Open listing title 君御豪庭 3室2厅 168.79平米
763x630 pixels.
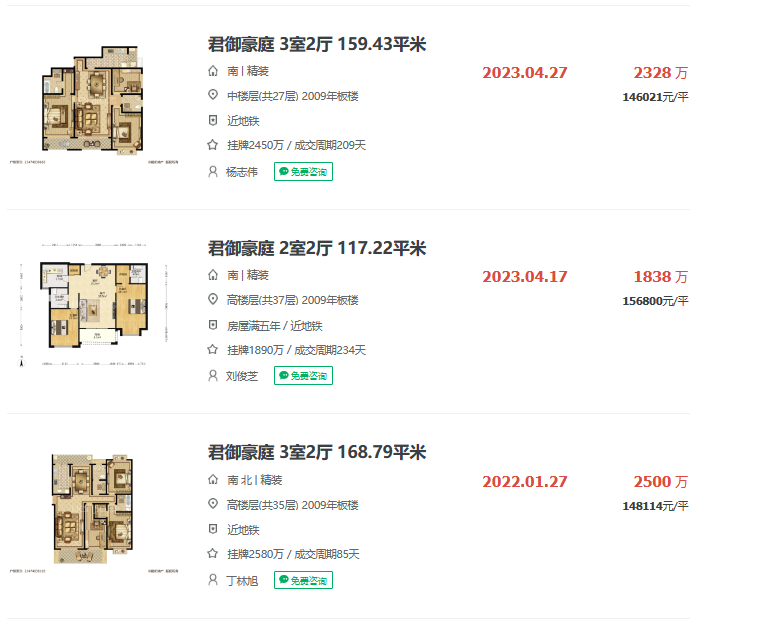316,453
